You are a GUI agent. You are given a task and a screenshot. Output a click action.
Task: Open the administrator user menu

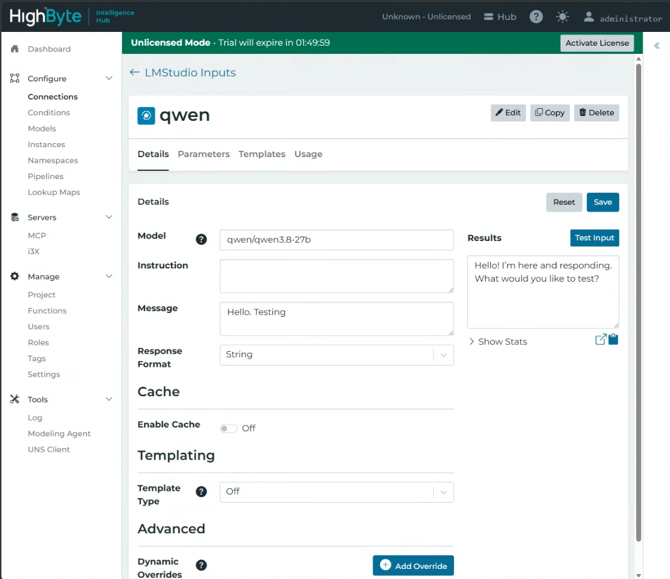[623, 18]
